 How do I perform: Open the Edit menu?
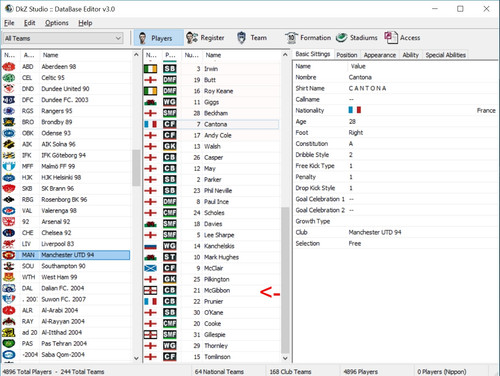[x=29, y=23]
